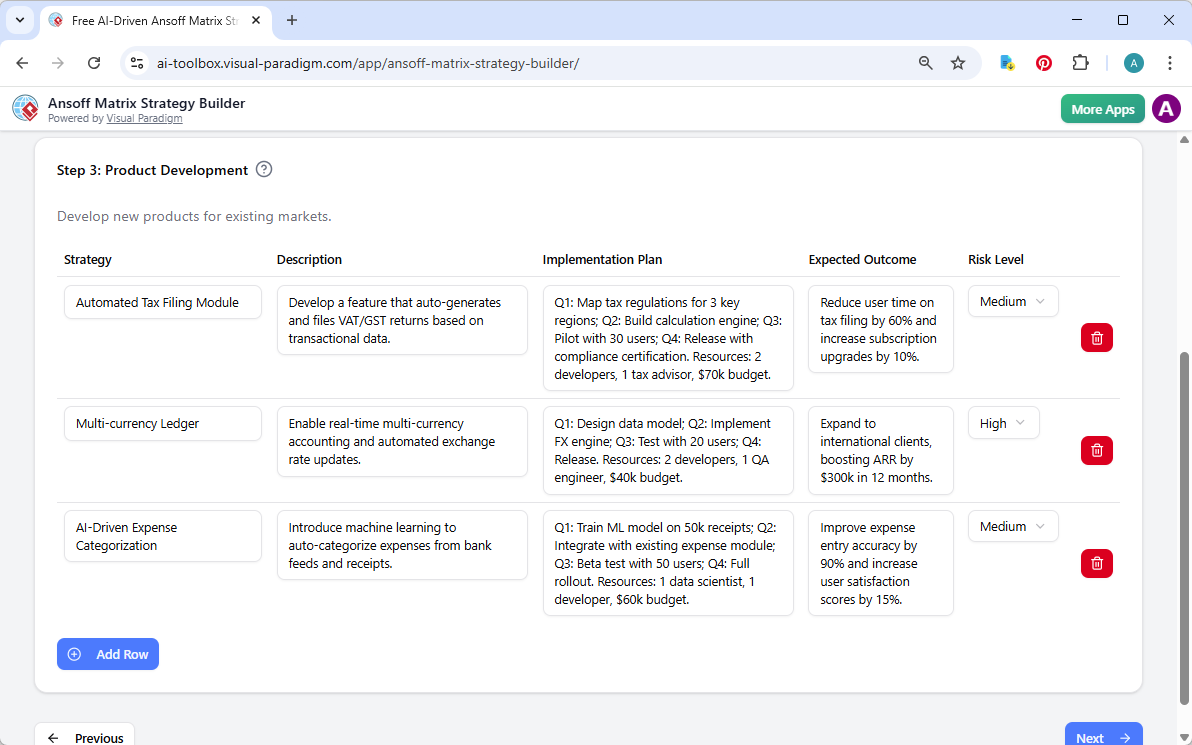Click the browser extensions puzzle icon

(x=1080, y=62)
